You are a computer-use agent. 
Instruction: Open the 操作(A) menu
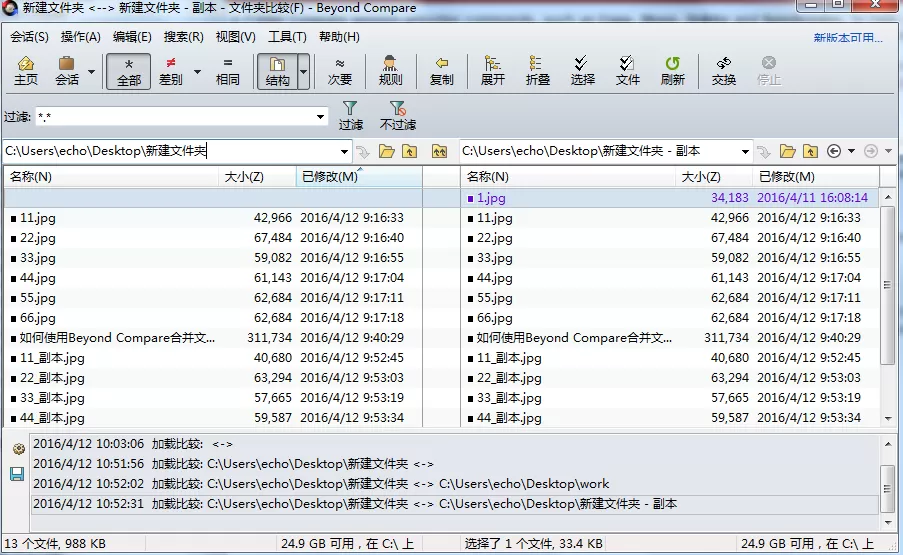coord(81,37)
